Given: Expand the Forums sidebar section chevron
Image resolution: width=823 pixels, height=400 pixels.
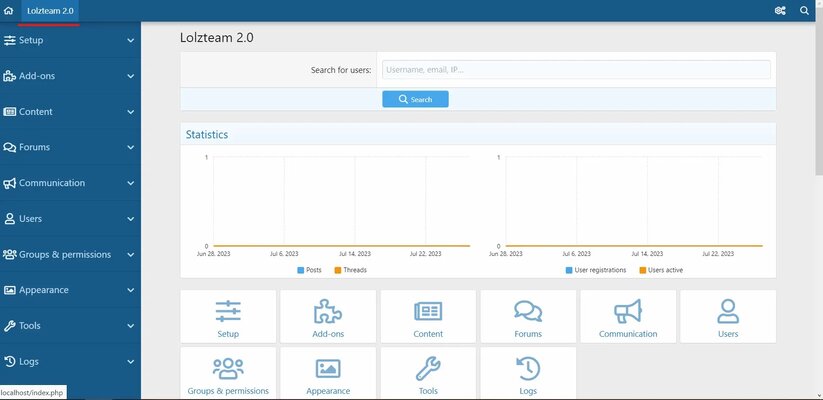Looking at the screenshot, I should [131, 148].
